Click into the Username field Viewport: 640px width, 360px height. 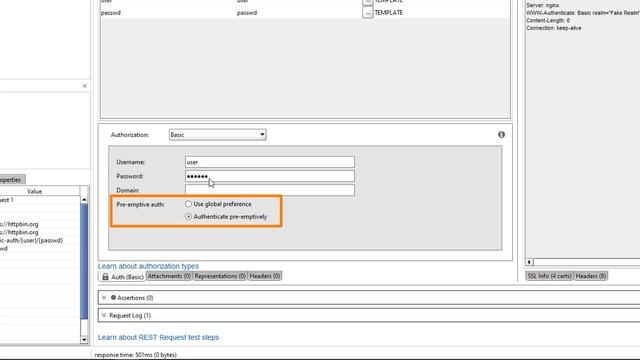tap(270, 162)
